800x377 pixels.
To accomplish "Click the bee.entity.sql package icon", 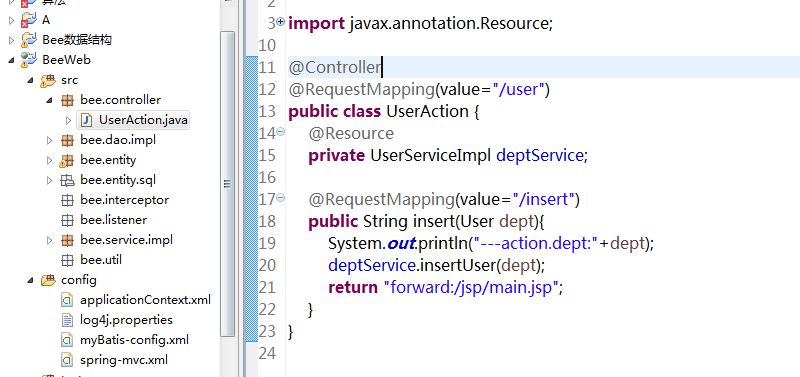I will [x=67, y=180].
